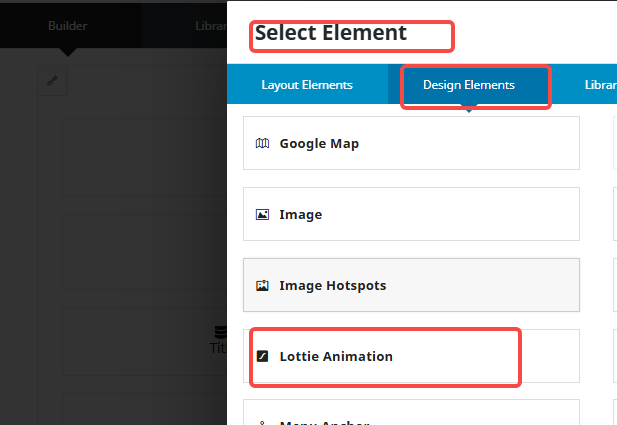Click the Image Hotspots icon
The image size is (617, 425).
262,285
